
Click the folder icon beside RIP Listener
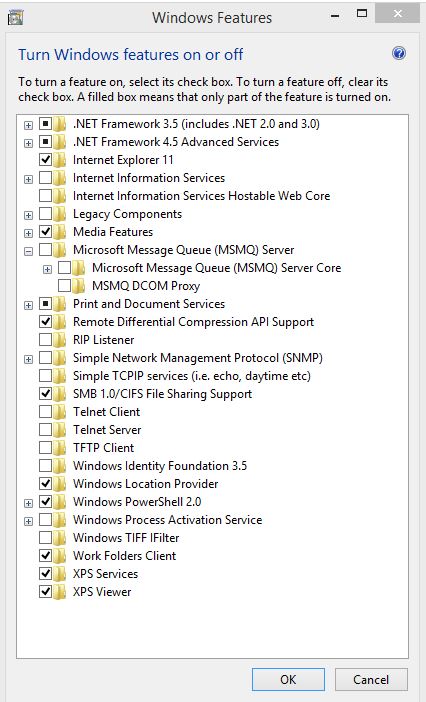pyautogui.click(x=60, y=340)
